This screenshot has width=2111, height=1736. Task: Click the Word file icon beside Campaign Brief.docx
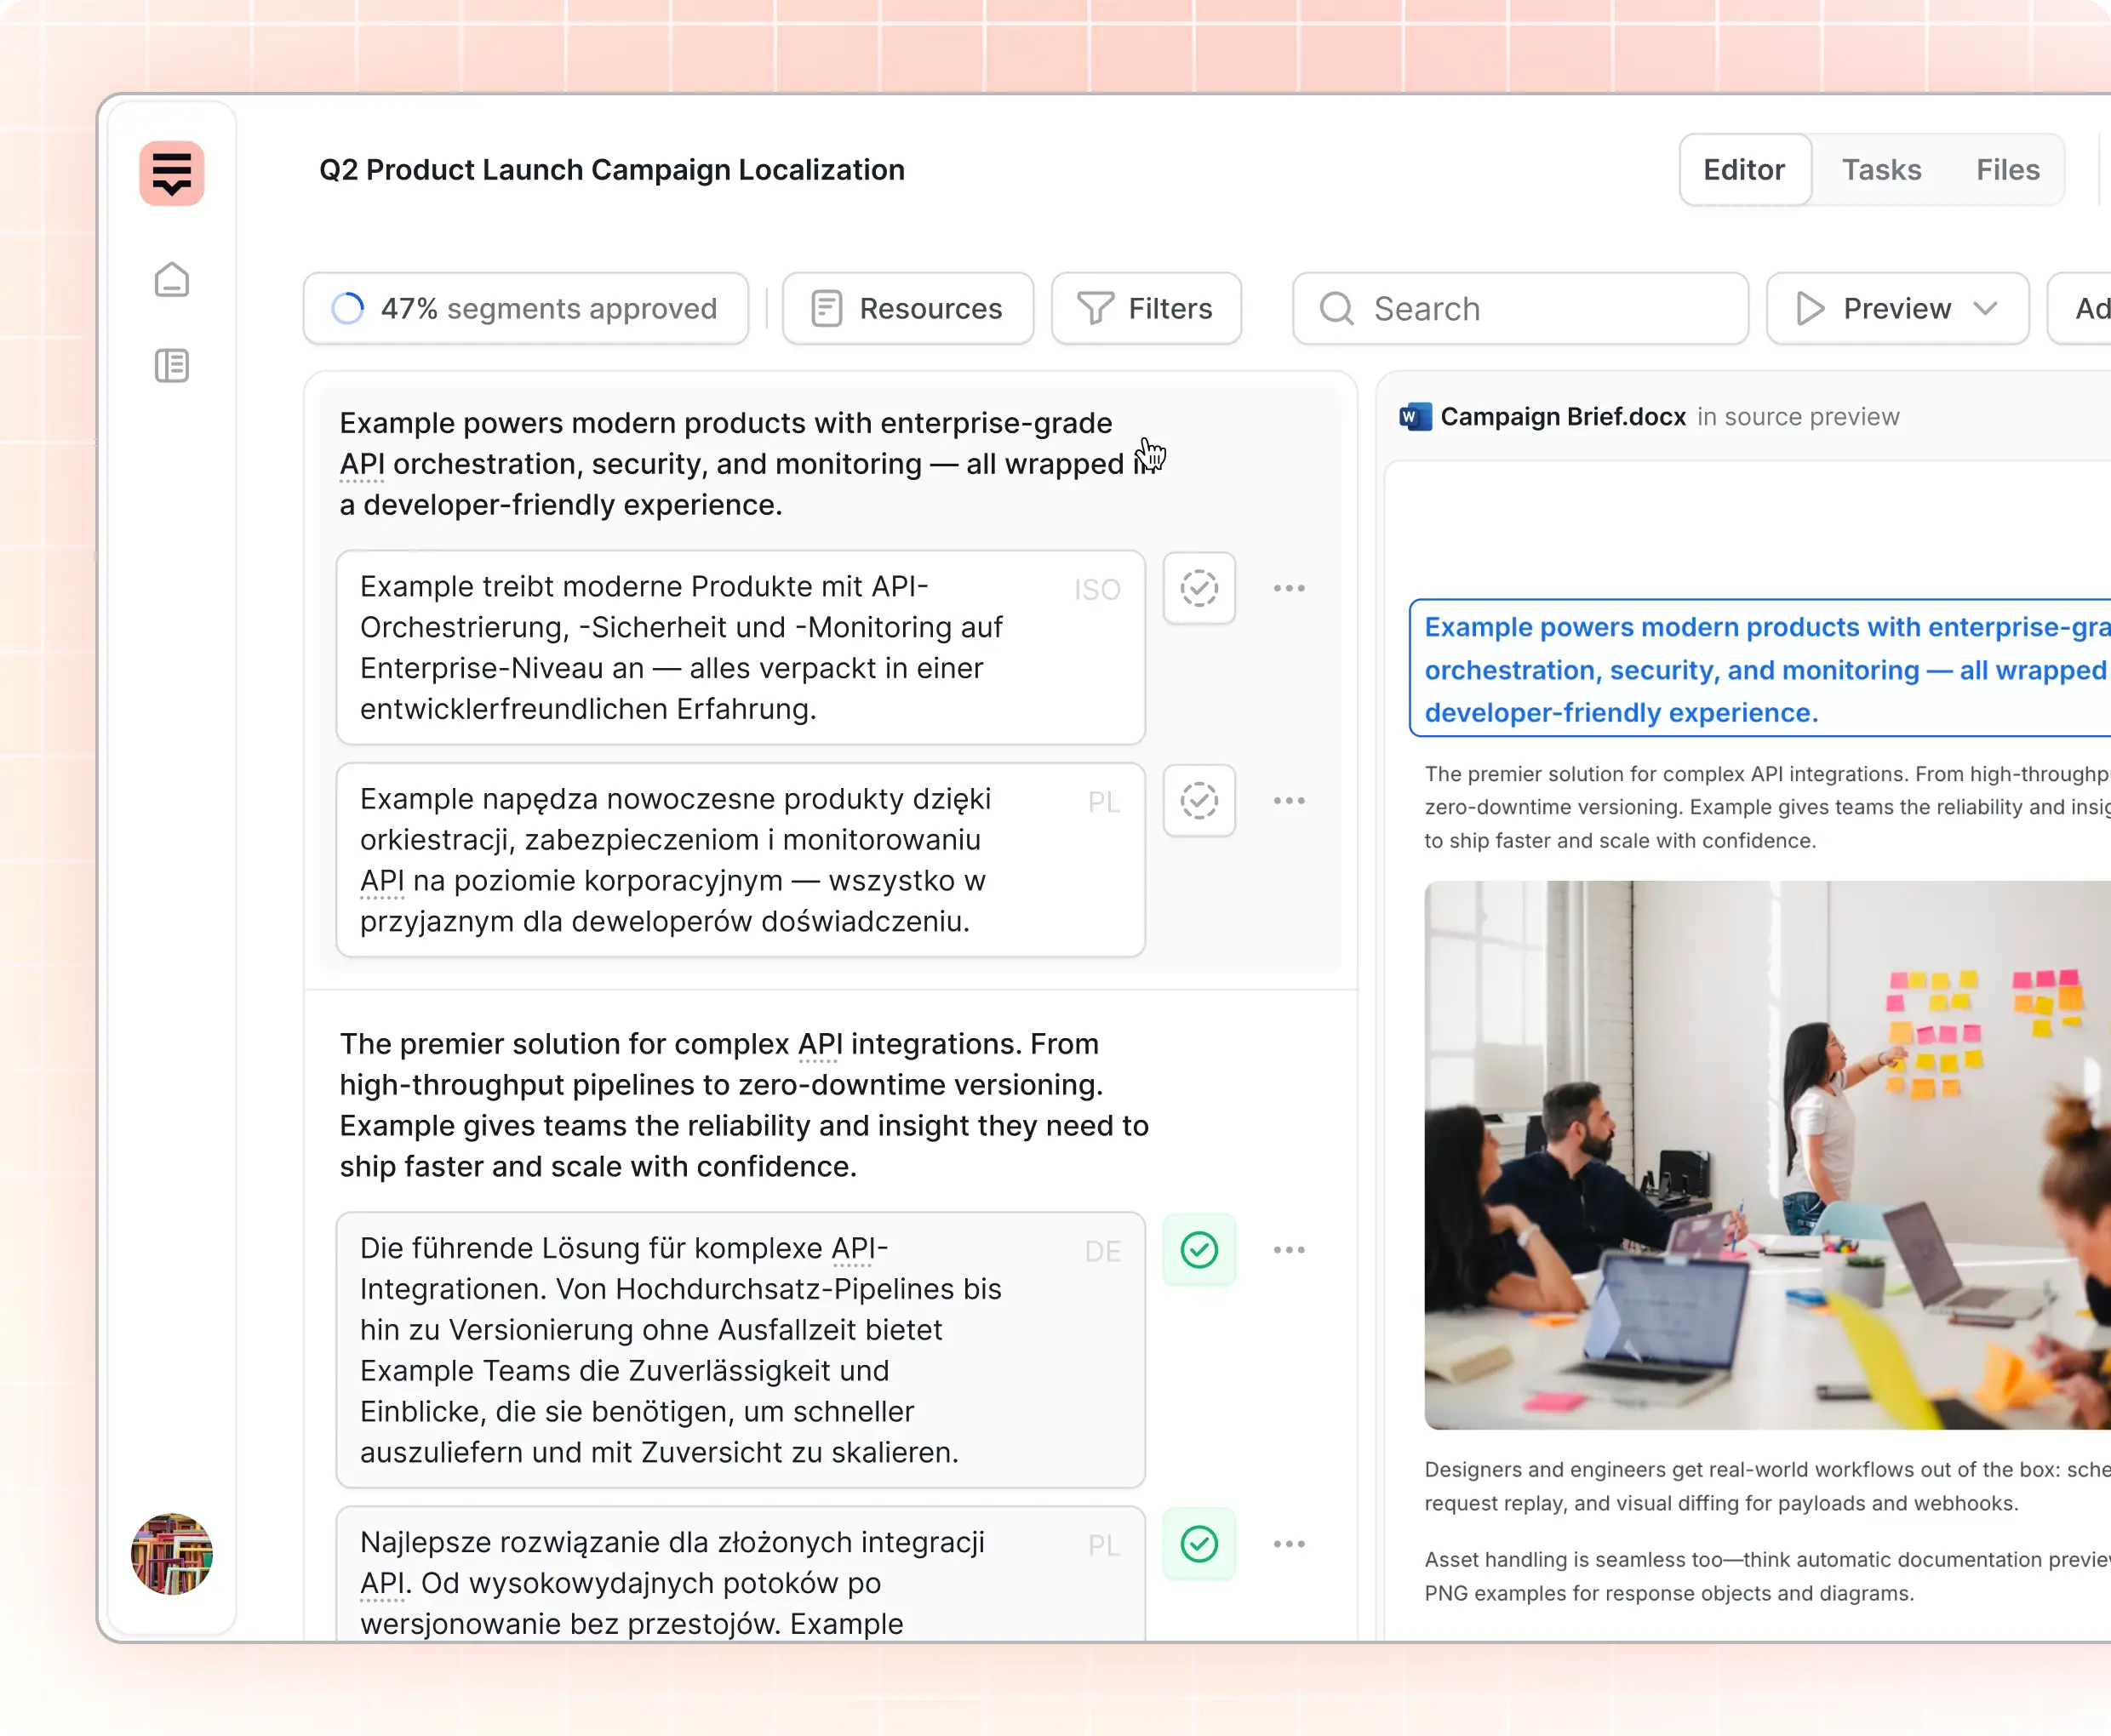pos(1415,417)
